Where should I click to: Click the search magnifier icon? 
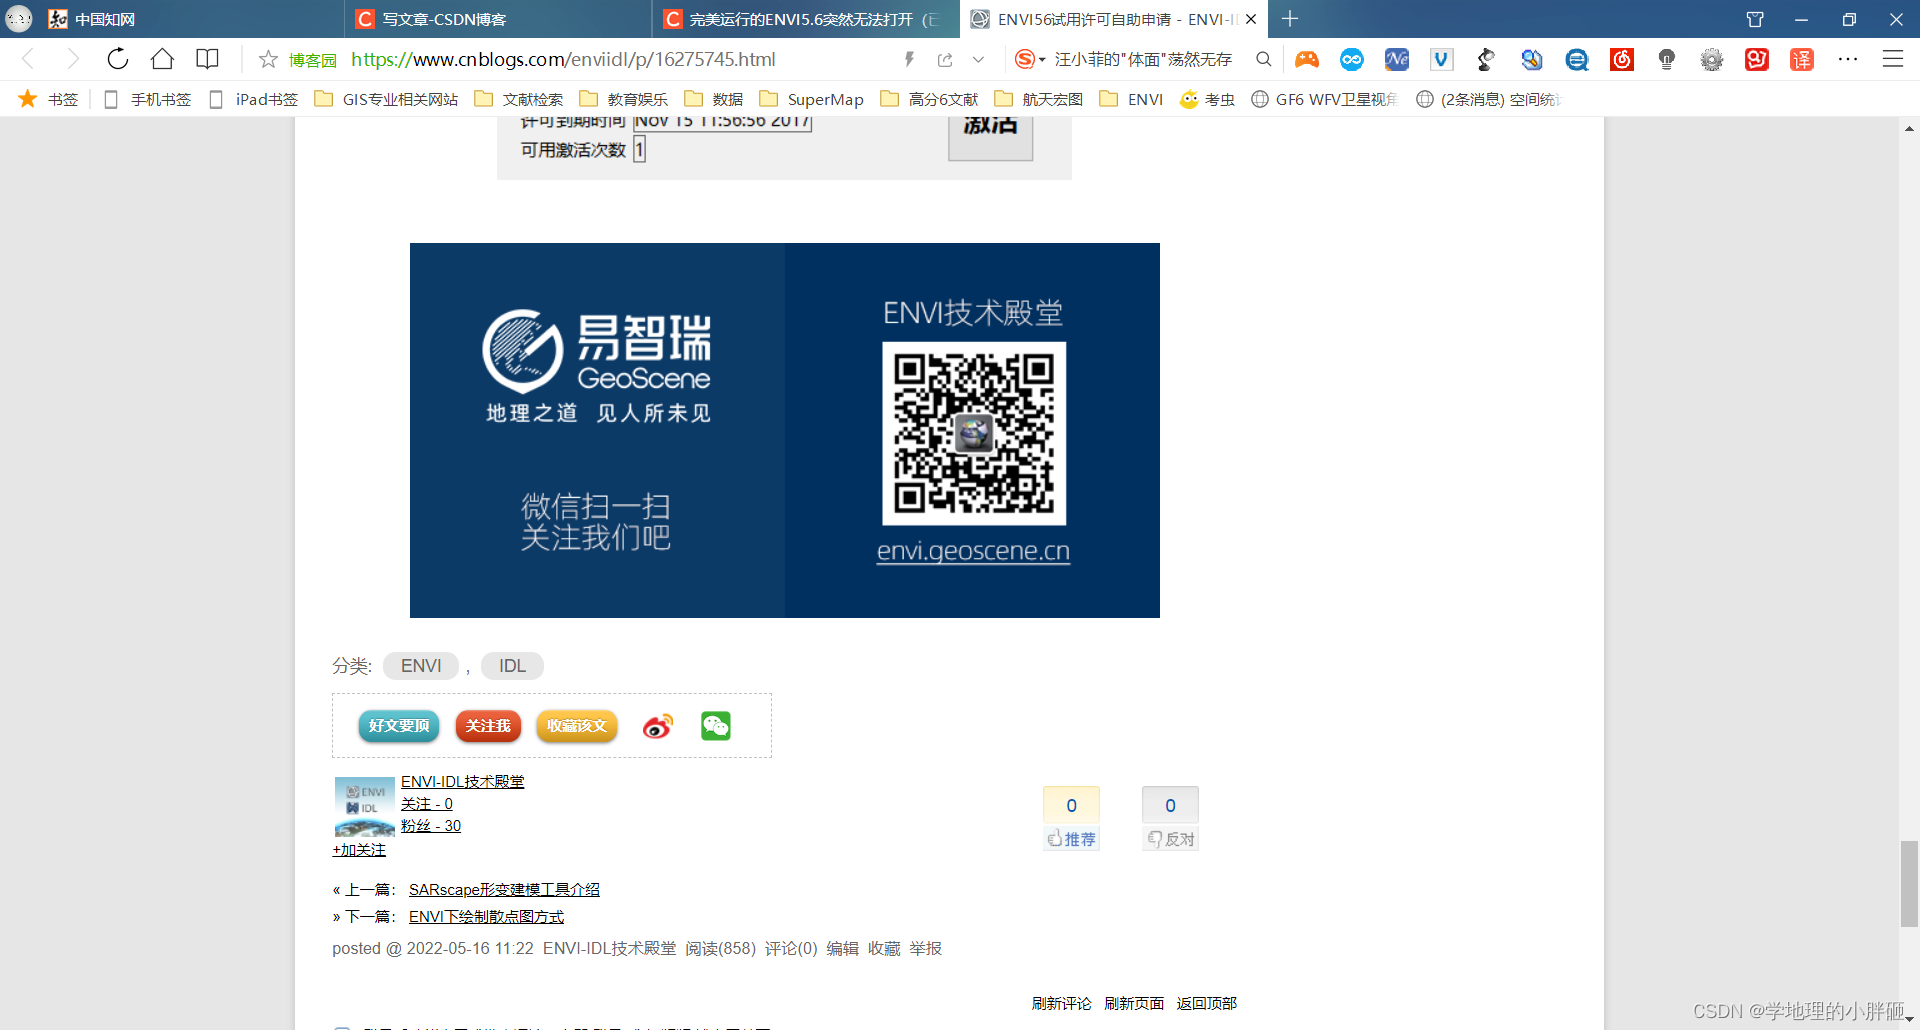click(1264, 59)
